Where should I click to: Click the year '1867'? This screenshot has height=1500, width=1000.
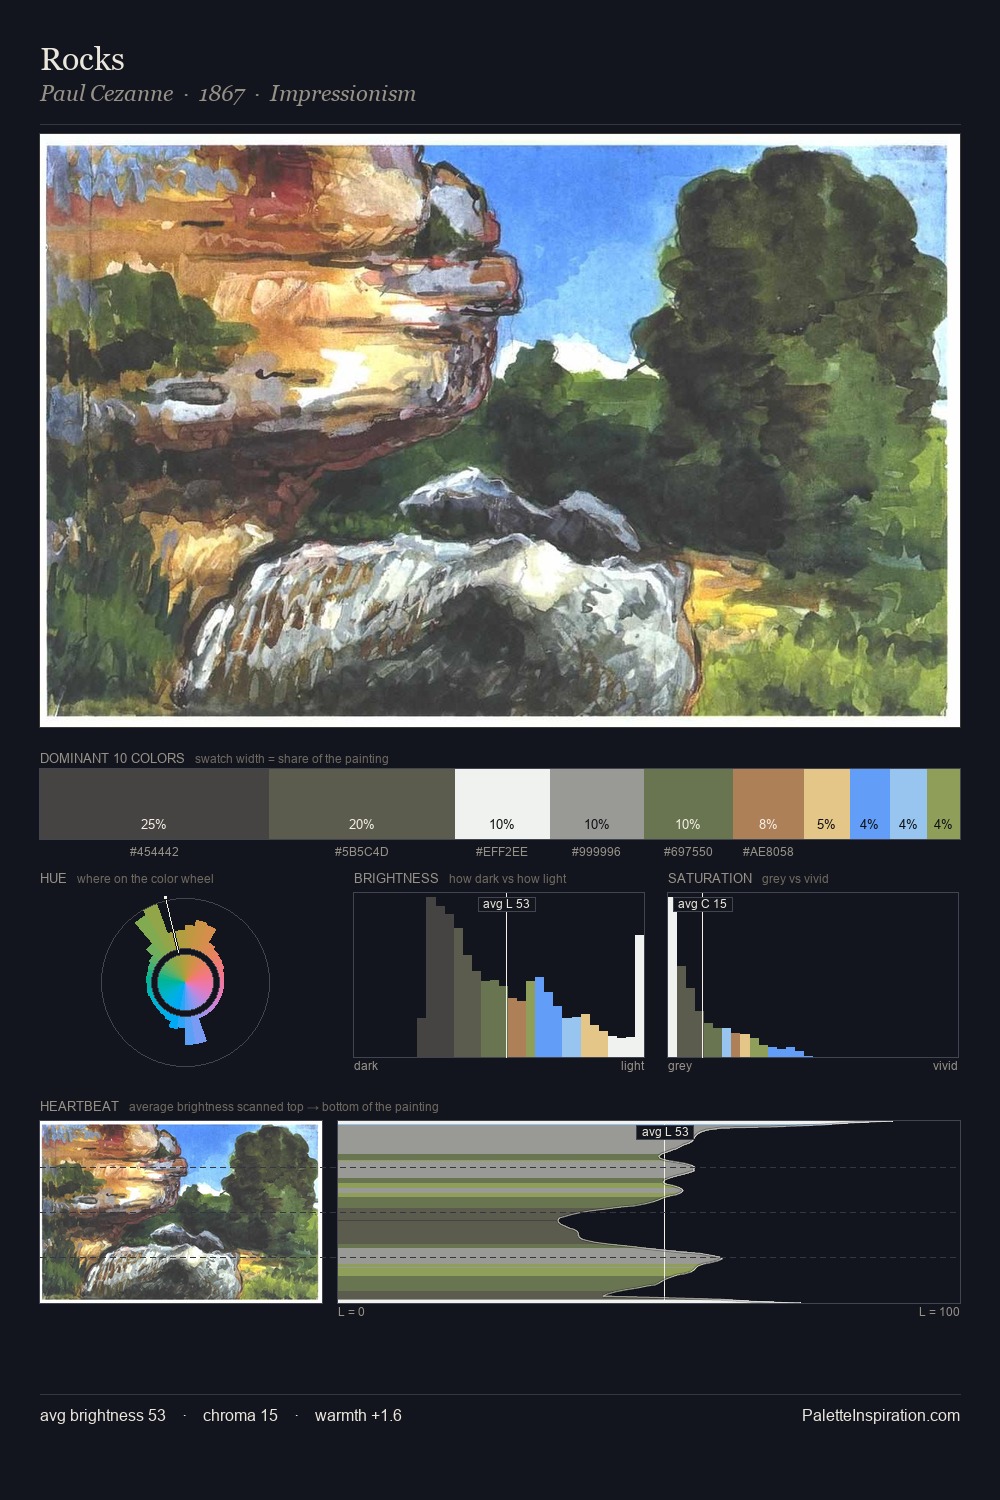[x=222, y=94]
